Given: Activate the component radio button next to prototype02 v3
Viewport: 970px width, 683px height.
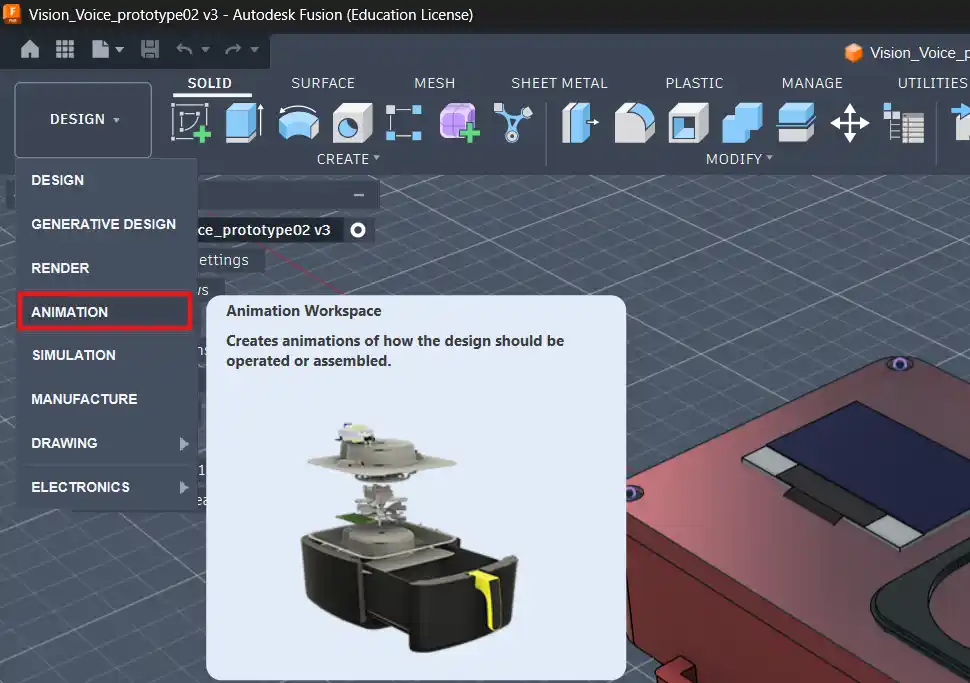Looking at the screenshot, I should click(x=358, y=230).
